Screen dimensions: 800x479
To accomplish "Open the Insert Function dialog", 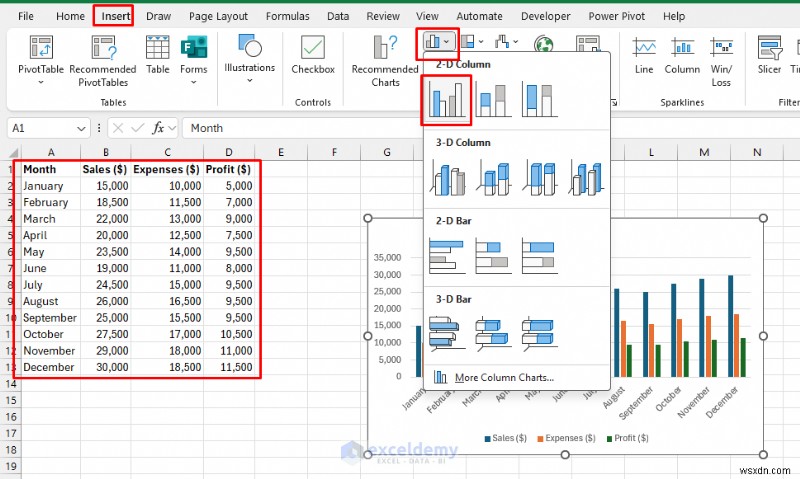I will [158, 128].
